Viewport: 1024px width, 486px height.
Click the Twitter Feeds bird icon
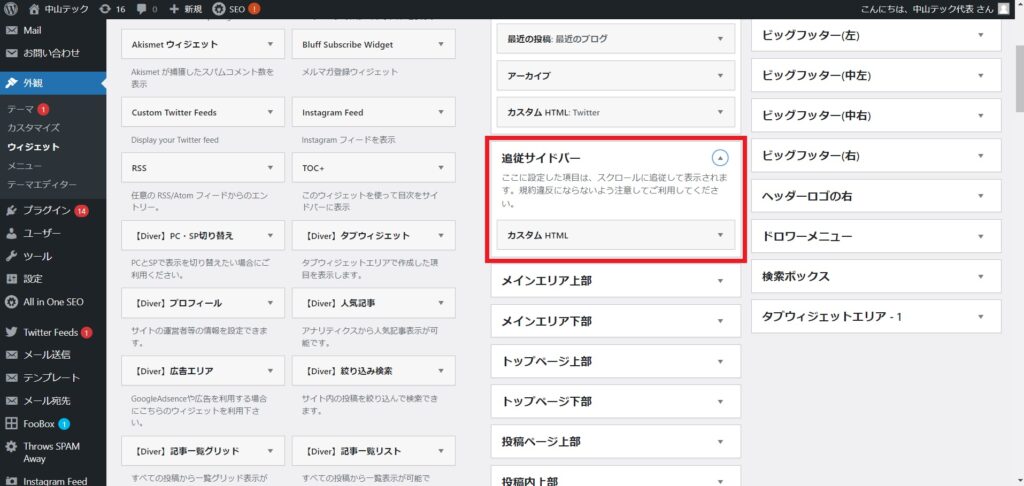click(x=12, y=332)
